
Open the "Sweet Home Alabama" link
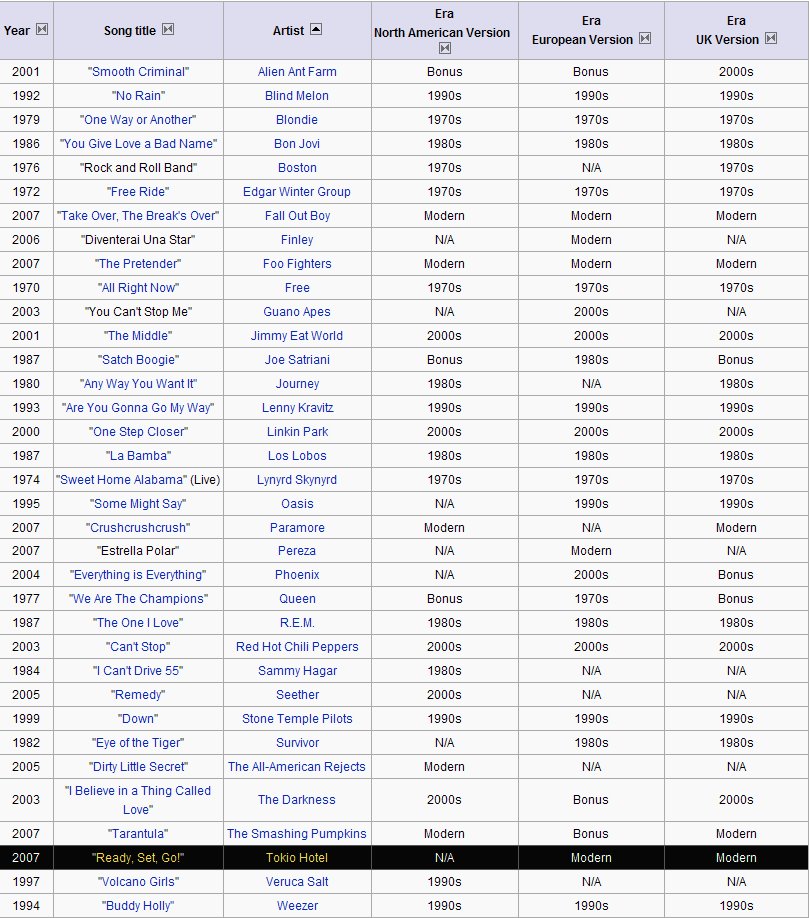122,479
